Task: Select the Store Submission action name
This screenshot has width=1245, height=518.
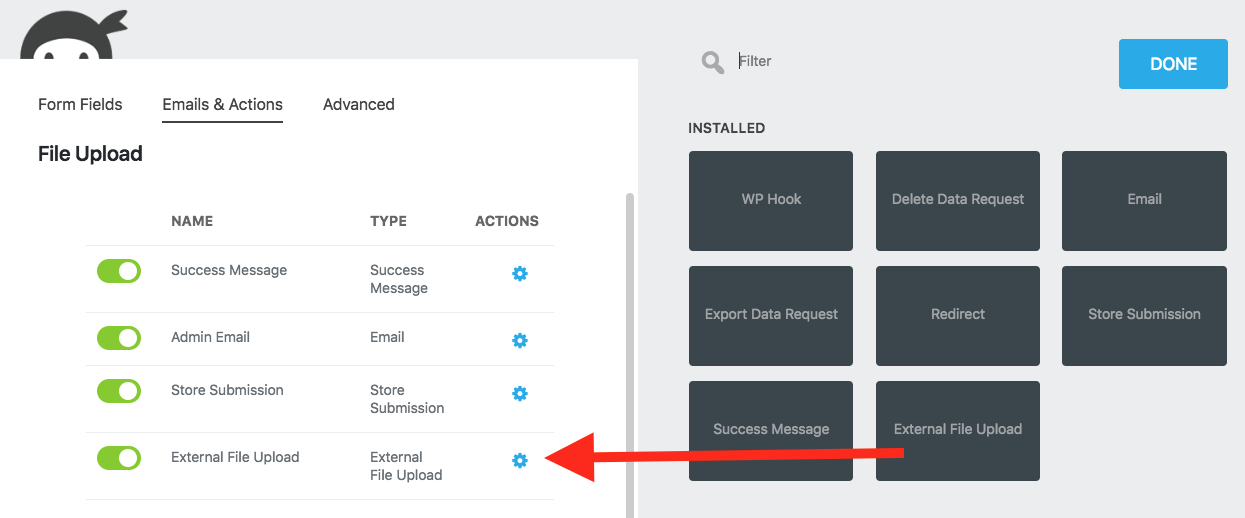Action: 227,390
